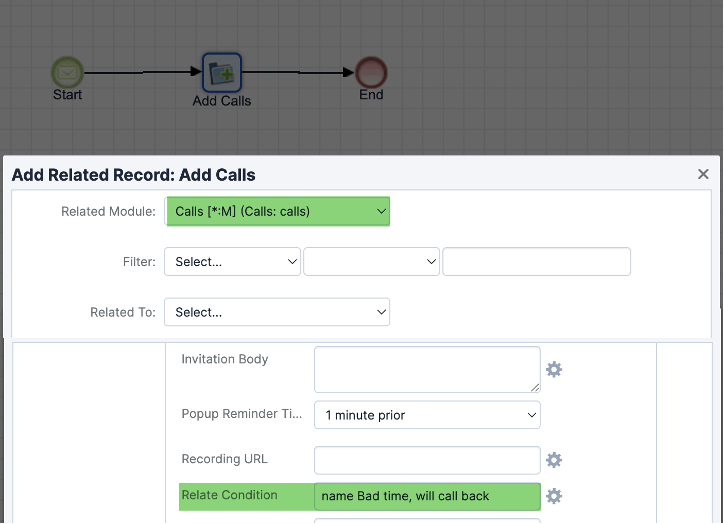Image resolution: width=724 pixels, height=524 pixels.
Task: Expand the Related To dropdown
Action: tap(277, 312)
